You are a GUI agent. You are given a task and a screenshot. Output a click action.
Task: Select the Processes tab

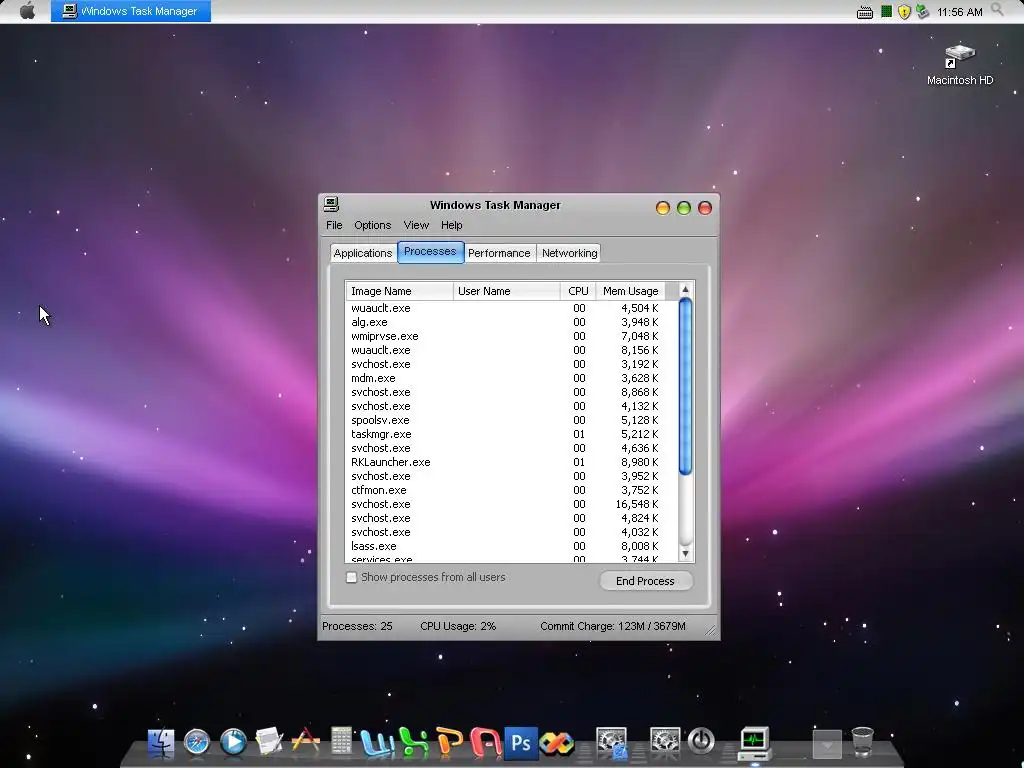(x=430, y=252)
